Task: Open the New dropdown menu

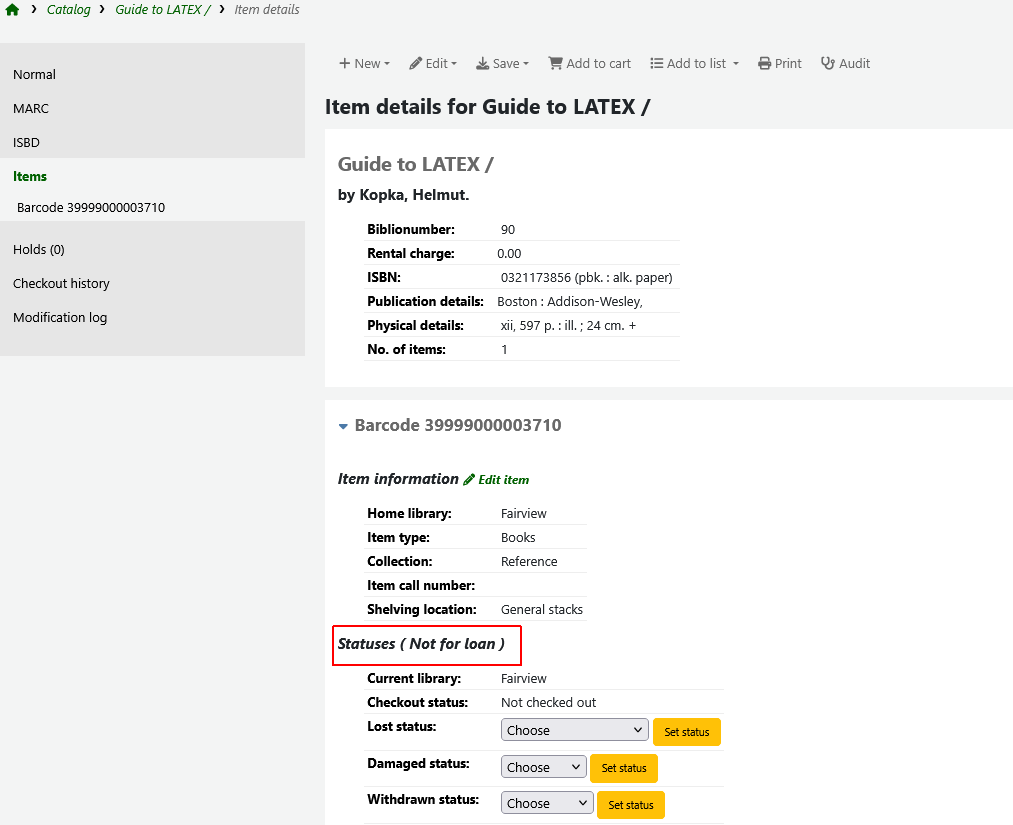Action: tap(364, 63)
